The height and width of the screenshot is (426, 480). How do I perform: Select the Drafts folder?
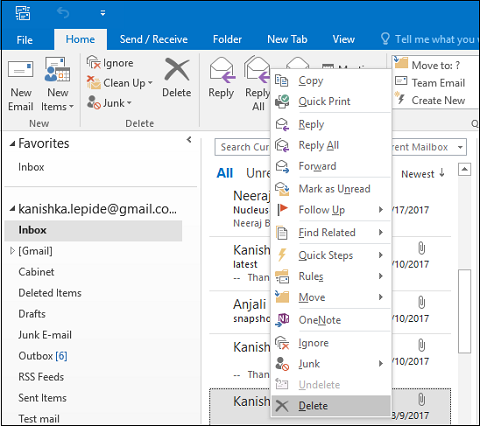[x=32, y=314]
